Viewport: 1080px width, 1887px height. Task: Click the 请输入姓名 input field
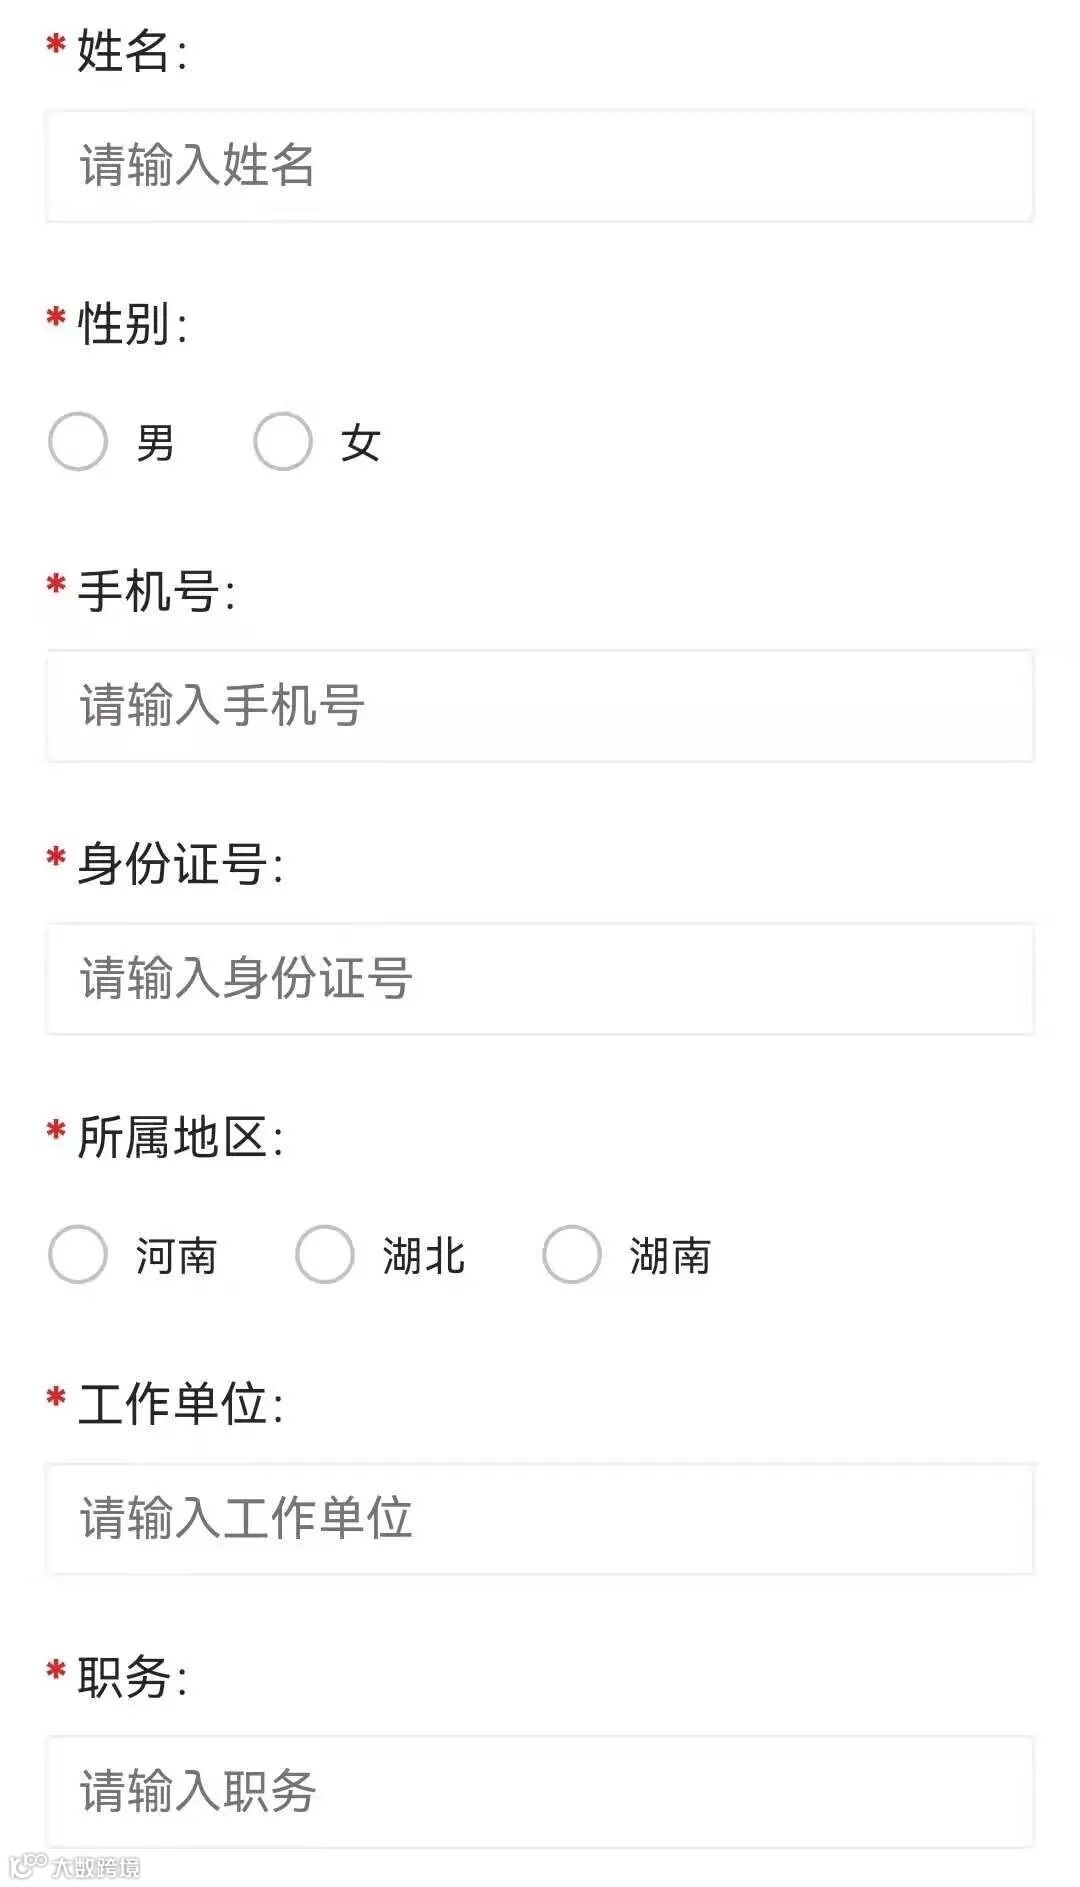[x=539, y=166]
